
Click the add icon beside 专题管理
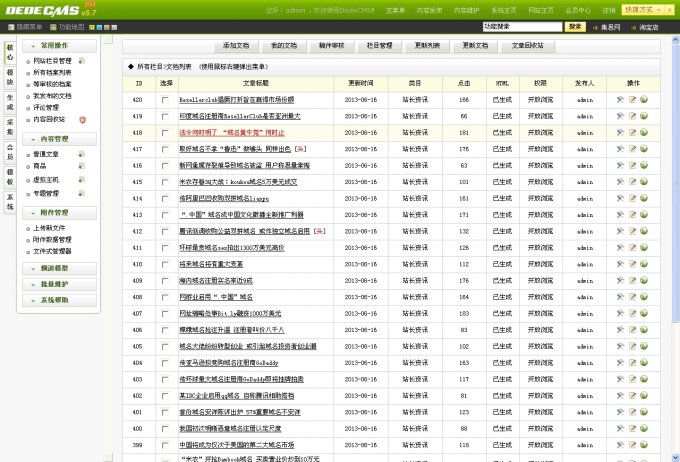81,193
